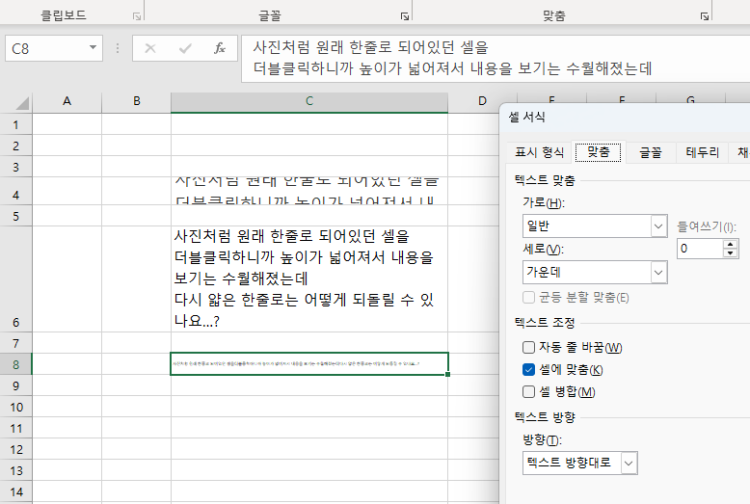Select row 4 header

pyautogui.click(x=16, y=191)
